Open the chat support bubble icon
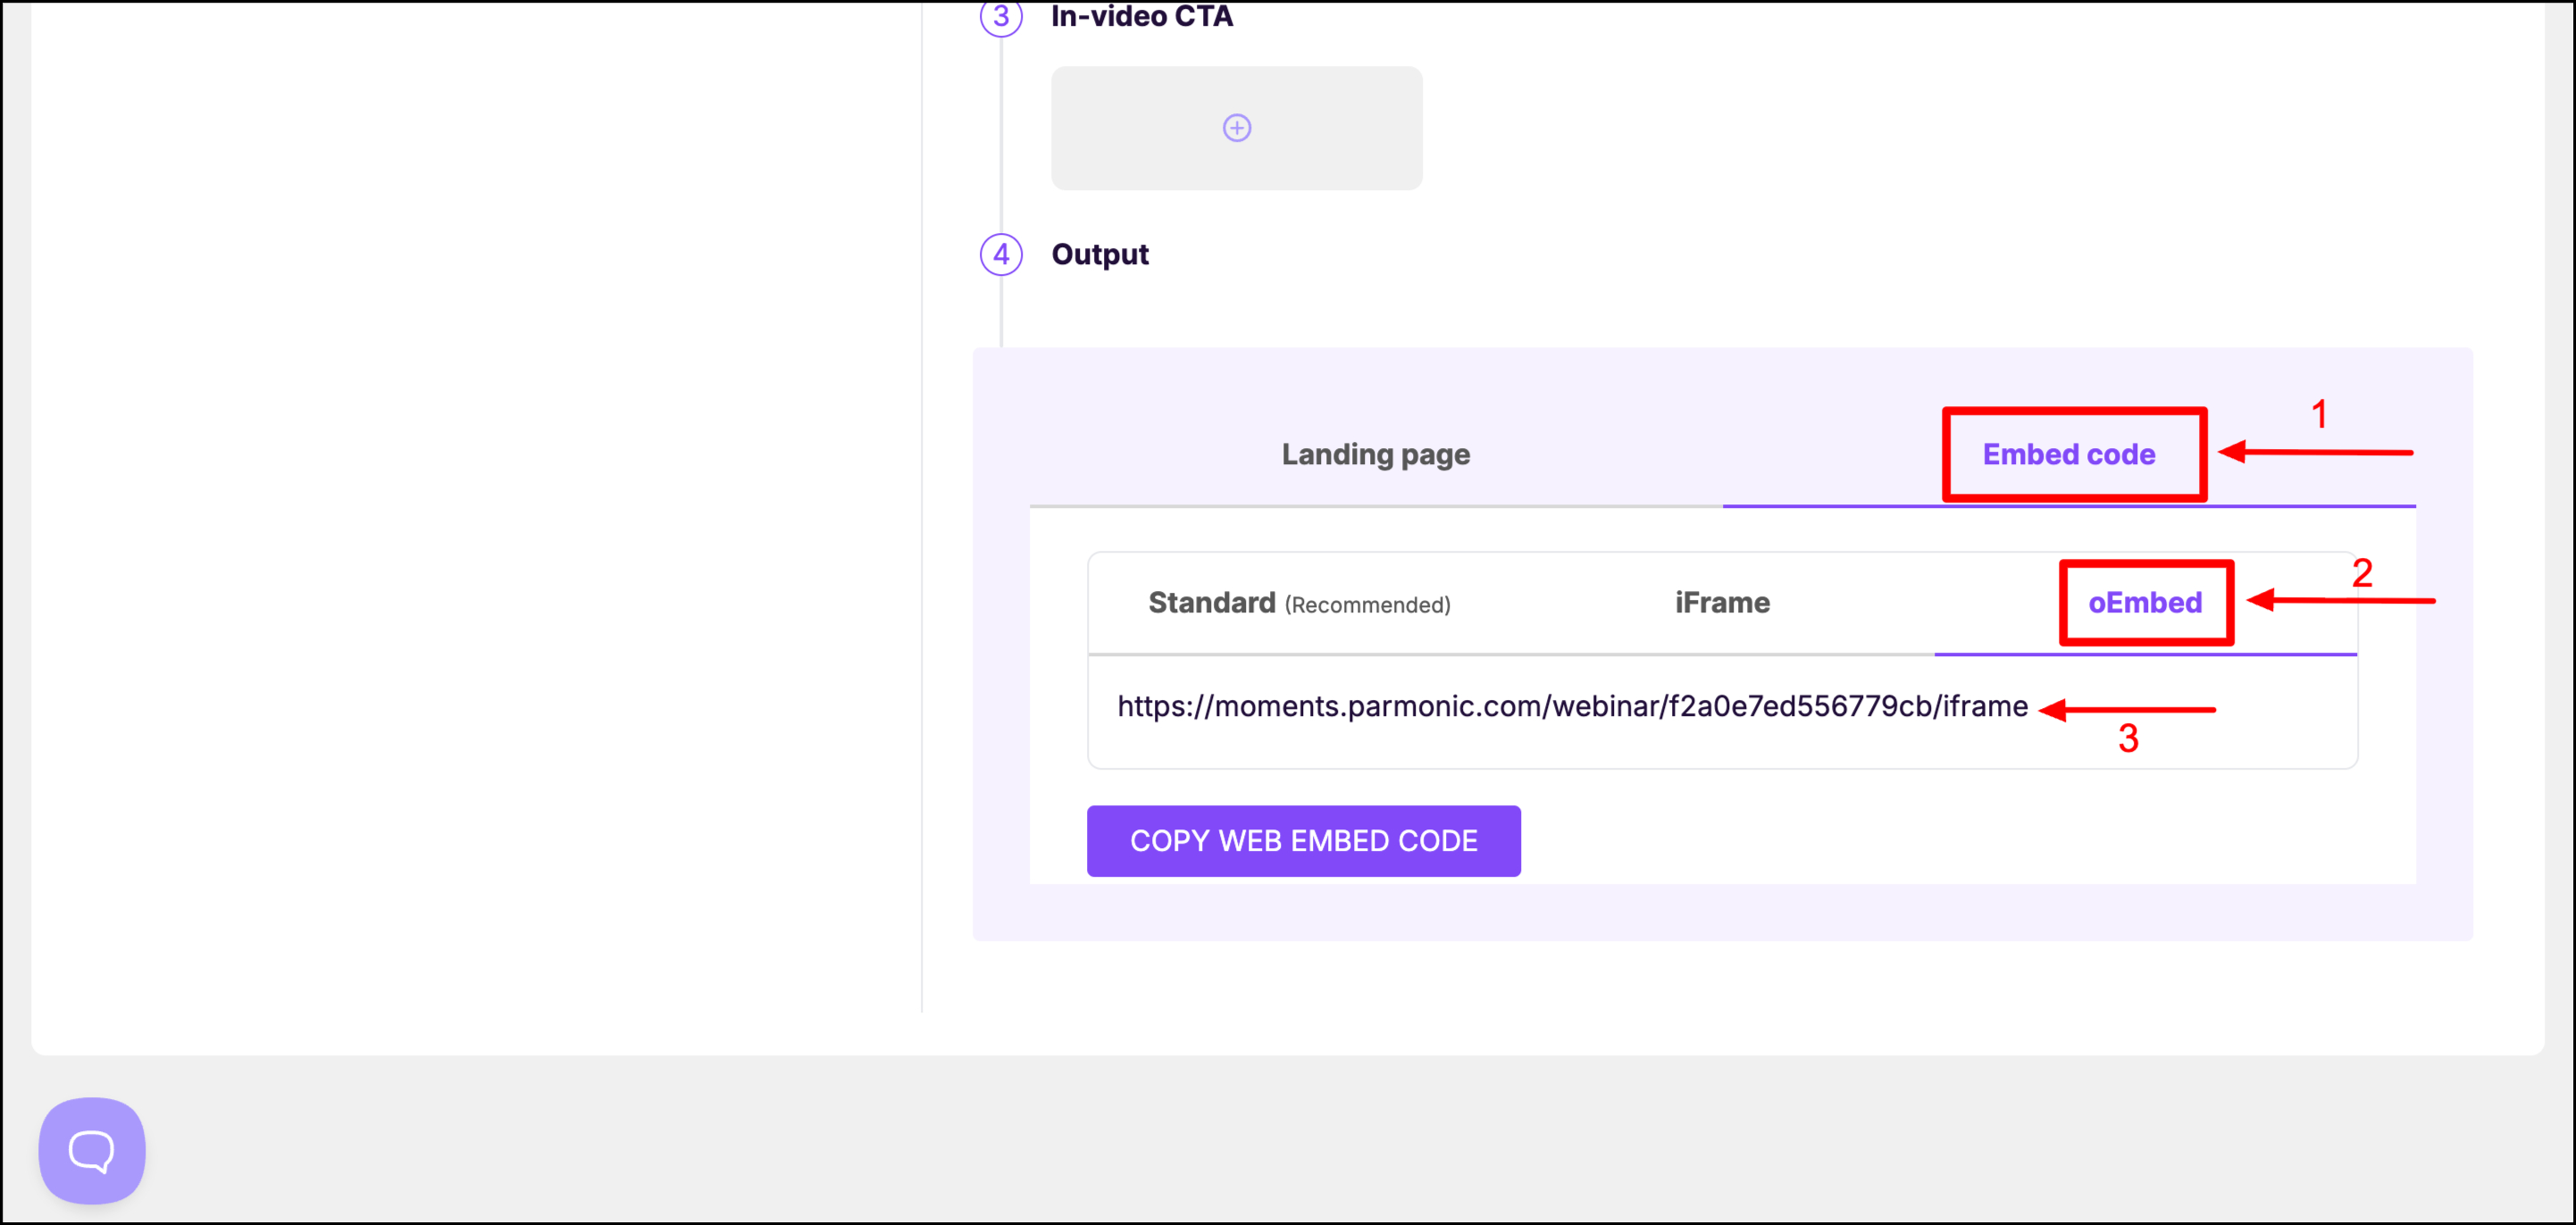 [91, 1150]
